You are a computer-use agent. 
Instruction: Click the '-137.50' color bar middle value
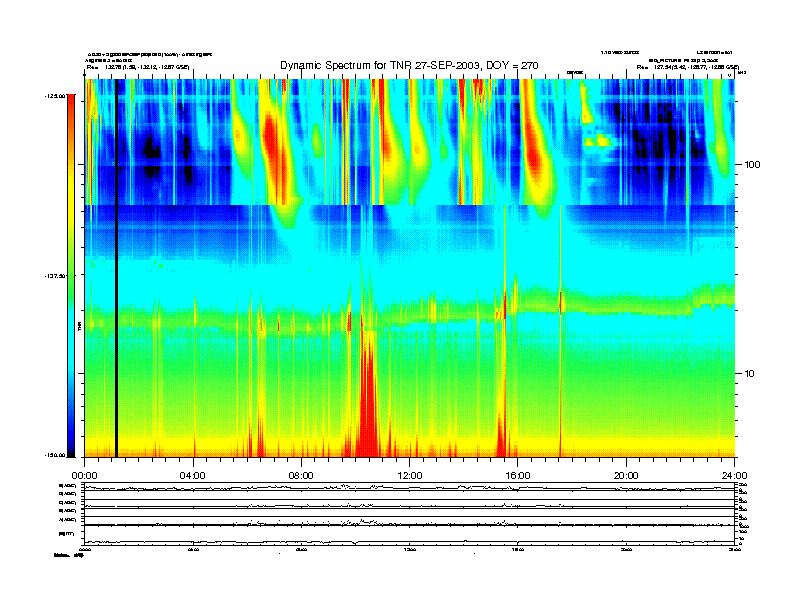54,276
